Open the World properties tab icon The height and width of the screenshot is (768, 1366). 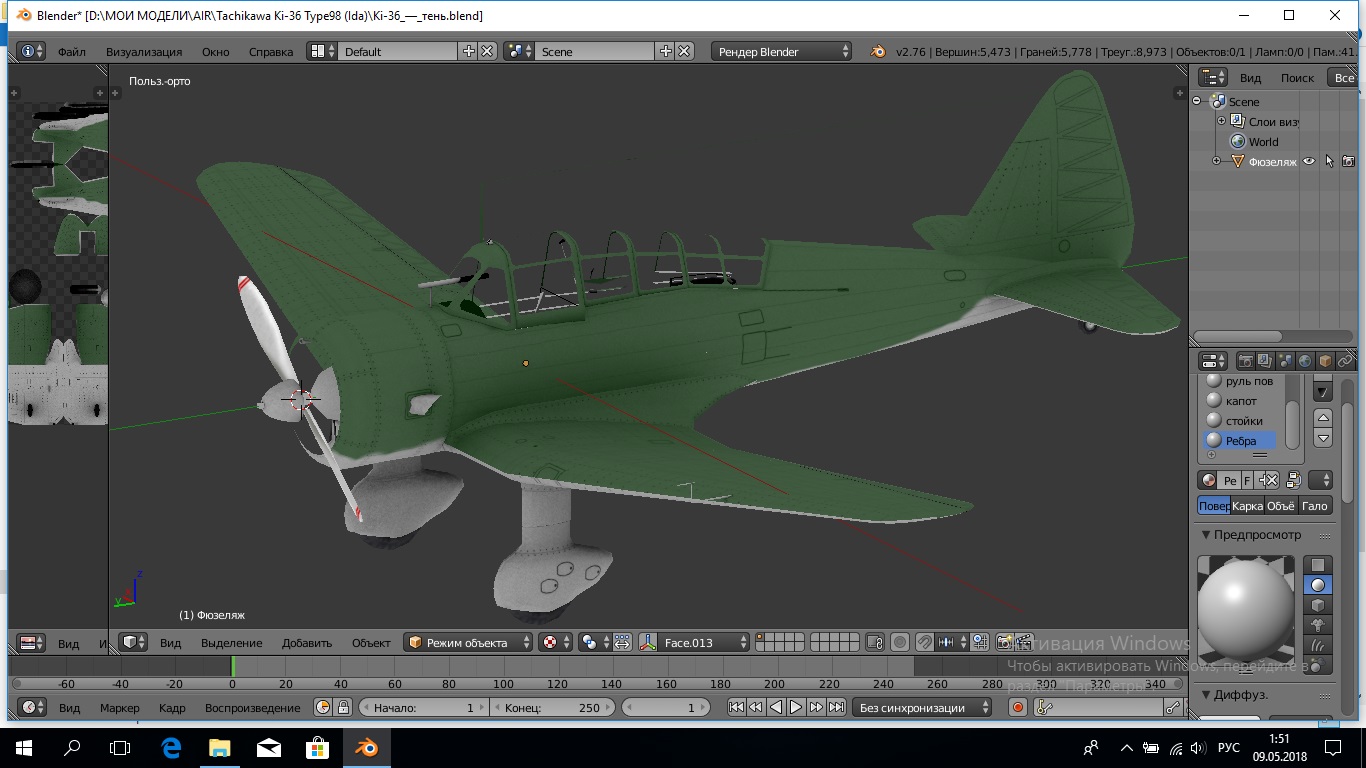pos(1305,361)
